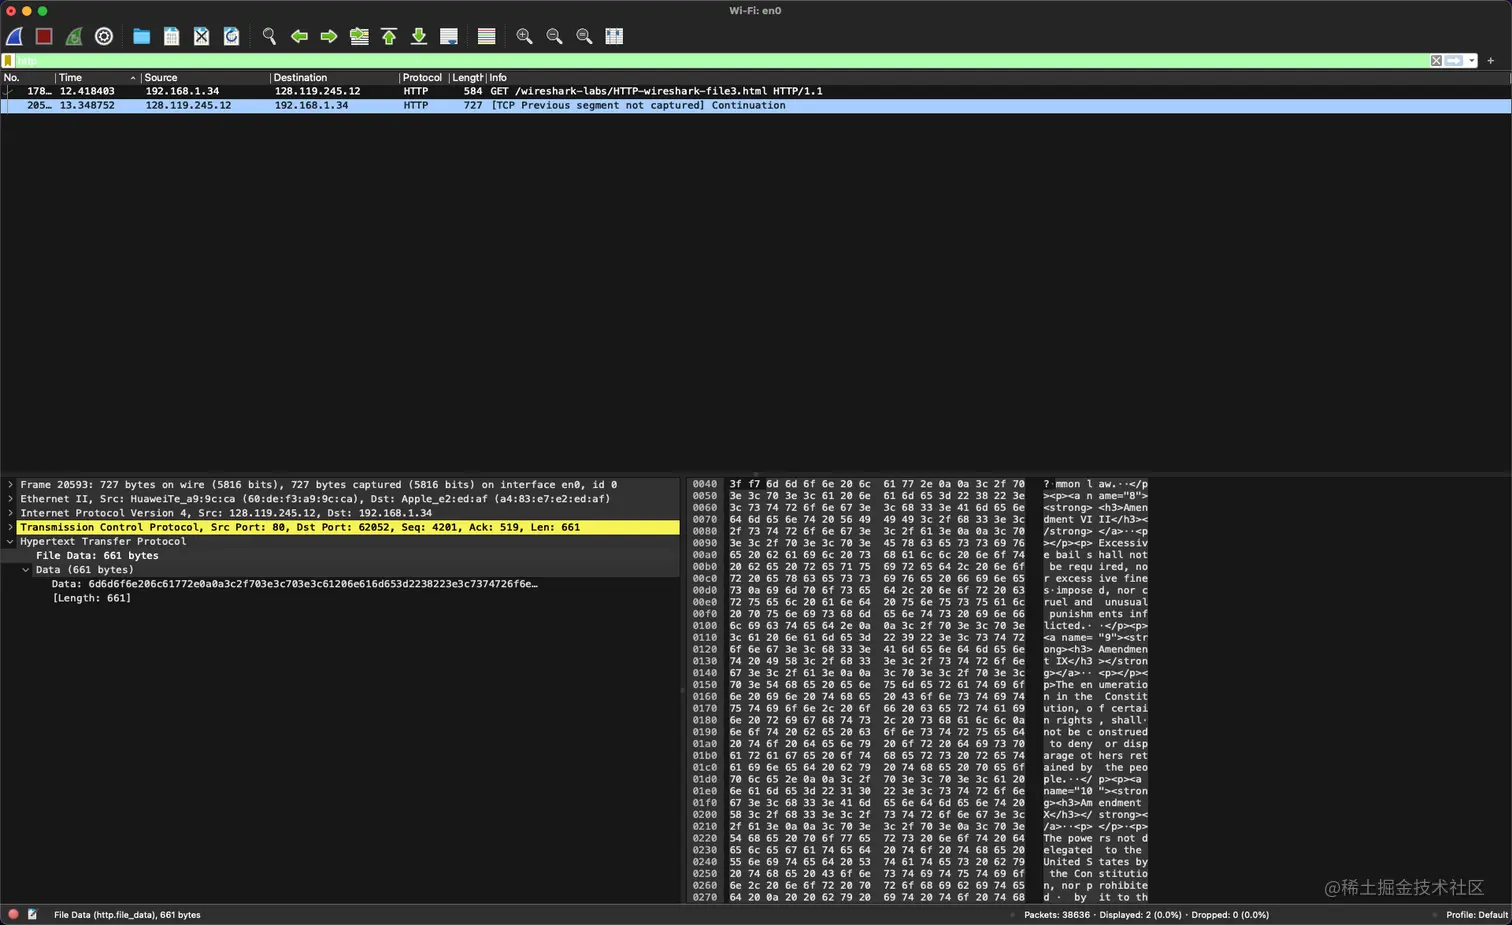This screenshot has width=1512, height=925.
Task: Jump to the first packet
Action: [x=389, y=36]
